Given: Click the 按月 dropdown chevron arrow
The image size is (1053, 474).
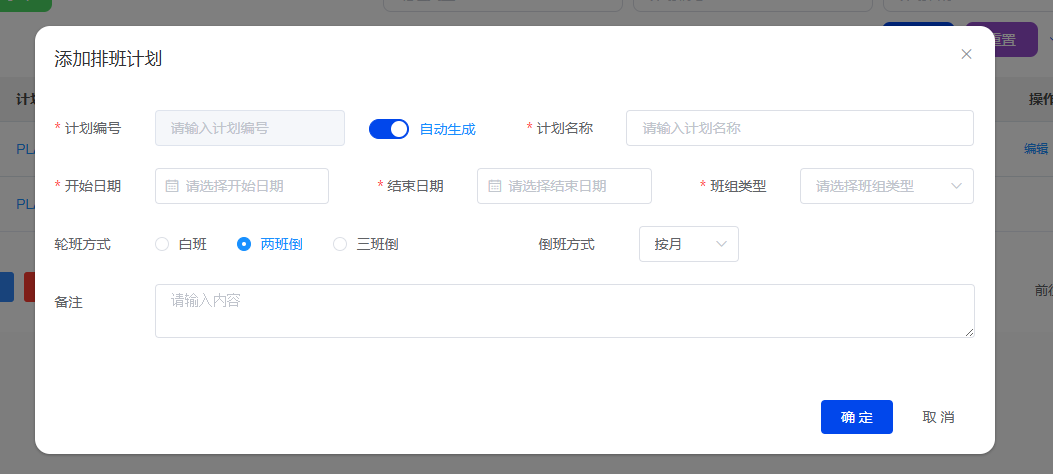Looking at the screenshot, I should [x=722, y=244].
